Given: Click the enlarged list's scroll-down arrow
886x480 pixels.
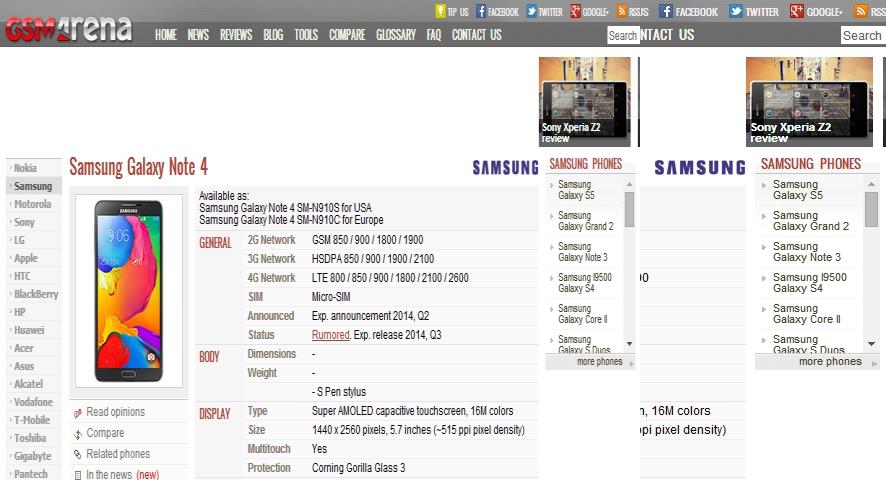Looking at the screenshot, I should [871, 344].
